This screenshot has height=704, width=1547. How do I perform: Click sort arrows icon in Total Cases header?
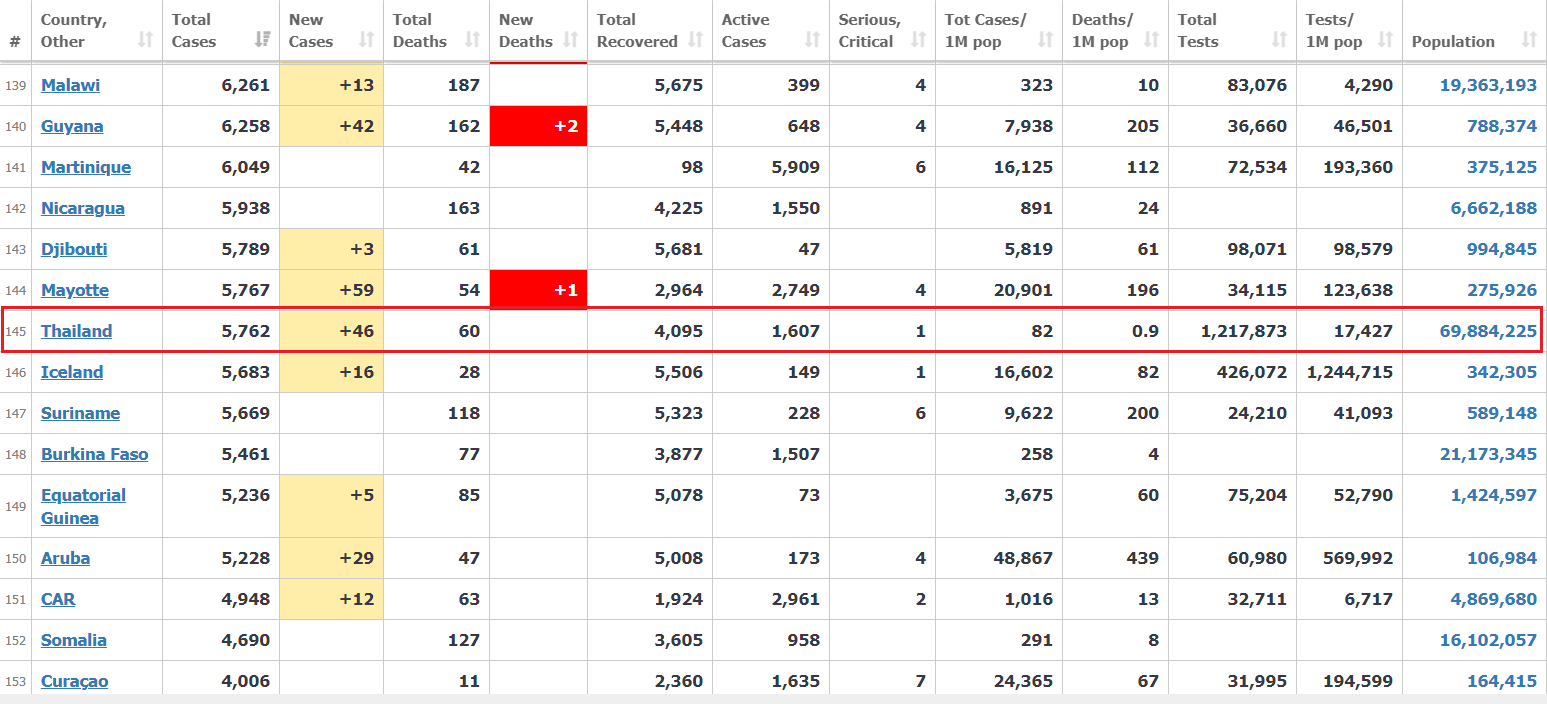click(x=263, y=40)
